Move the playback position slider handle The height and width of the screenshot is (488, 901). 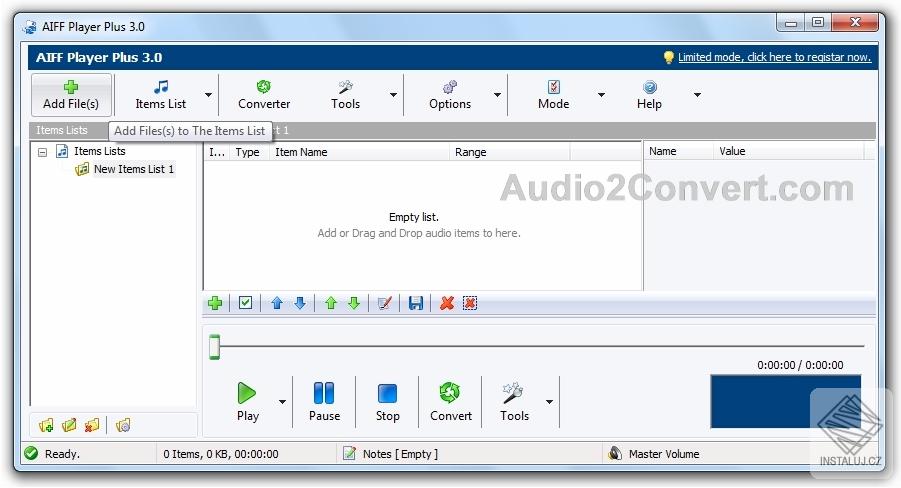tap(214, 347)
